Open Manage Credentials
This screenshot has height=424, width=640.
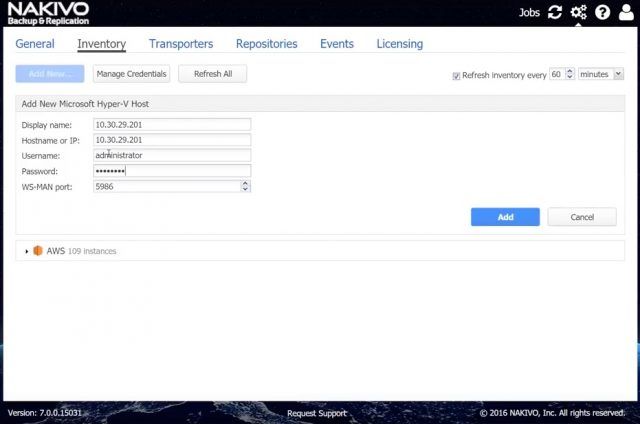pos(131,74)
